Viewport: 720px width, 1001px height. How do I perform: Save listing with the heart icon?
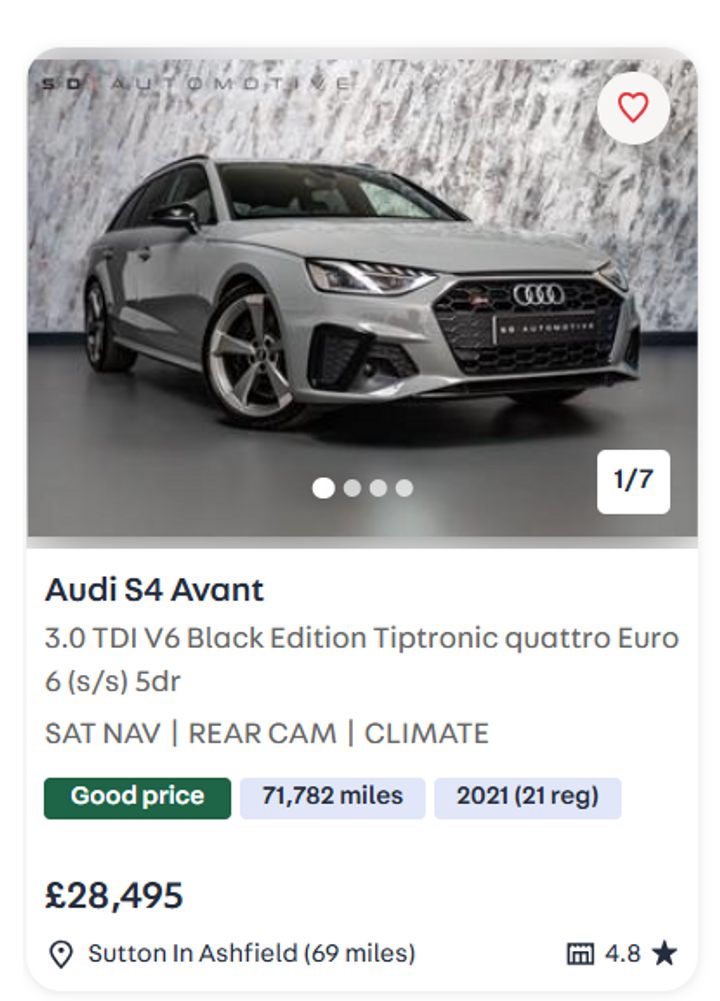[x=633, y=108]
